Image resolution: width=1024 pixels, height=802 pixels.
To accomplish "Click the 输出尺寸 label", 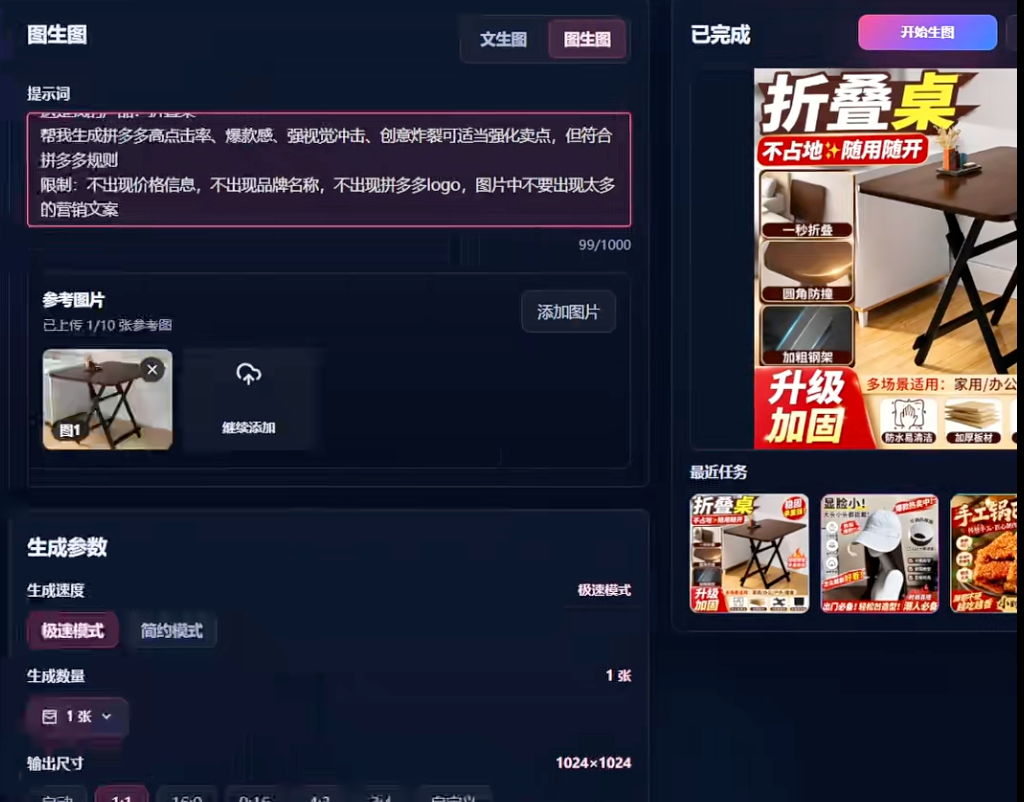I will tap(56, 763).
